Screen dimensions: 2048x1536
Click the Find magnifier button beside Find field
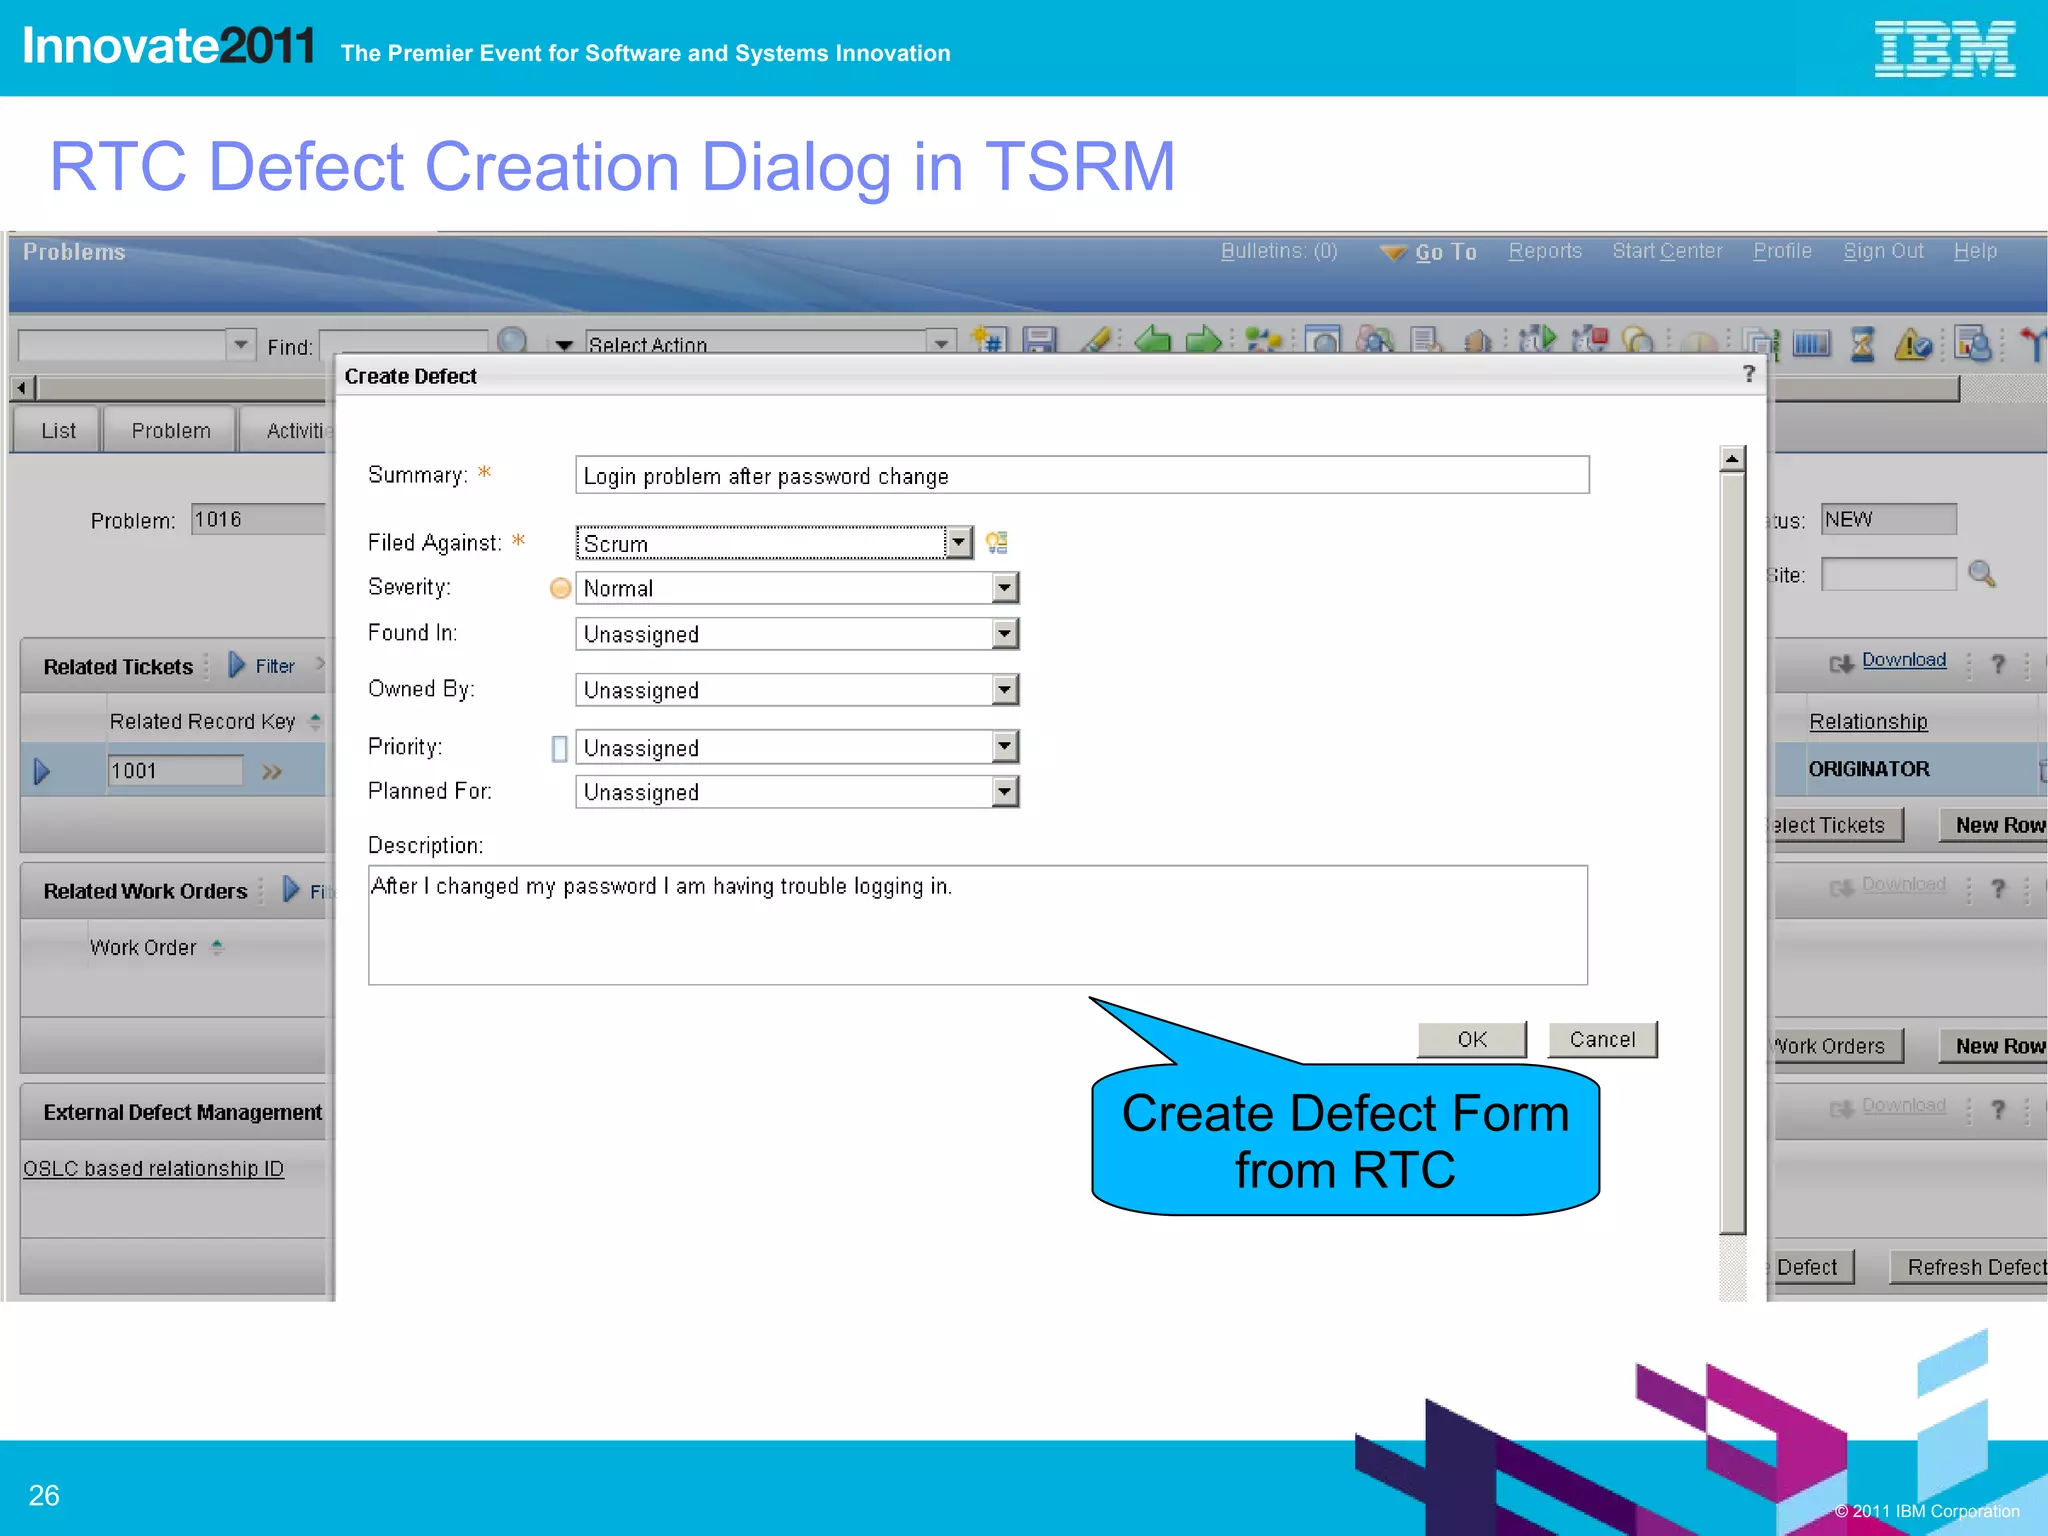512,341
